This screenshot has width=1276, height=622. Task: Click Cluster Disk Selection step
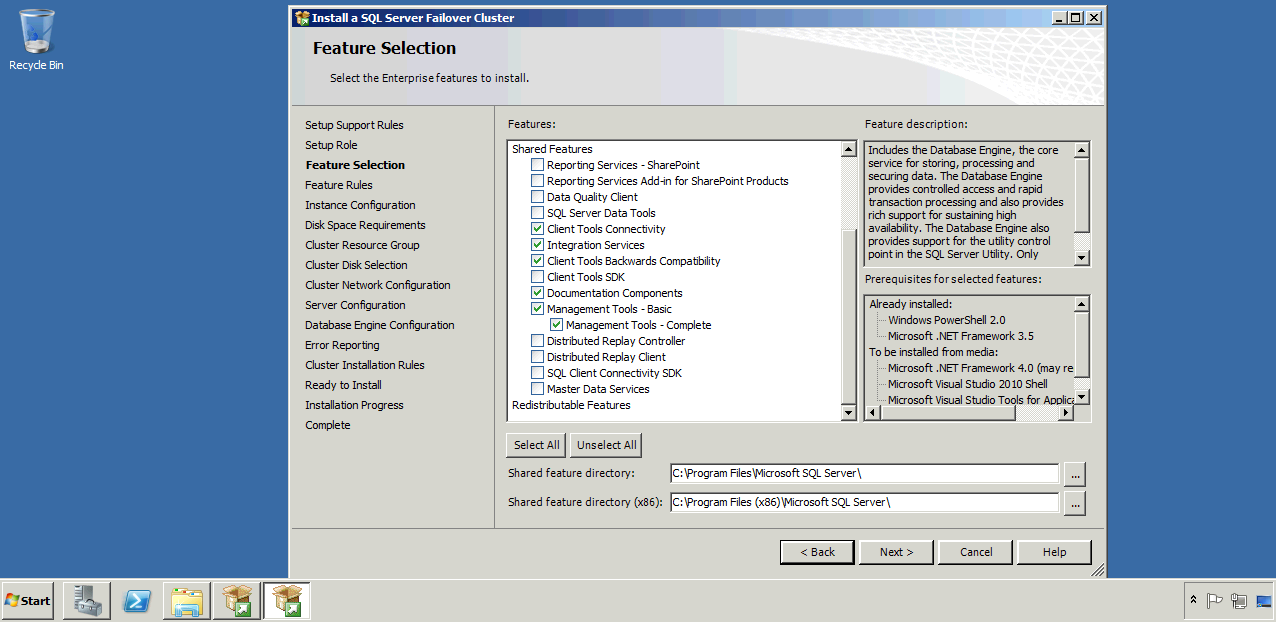coord(356,265)
